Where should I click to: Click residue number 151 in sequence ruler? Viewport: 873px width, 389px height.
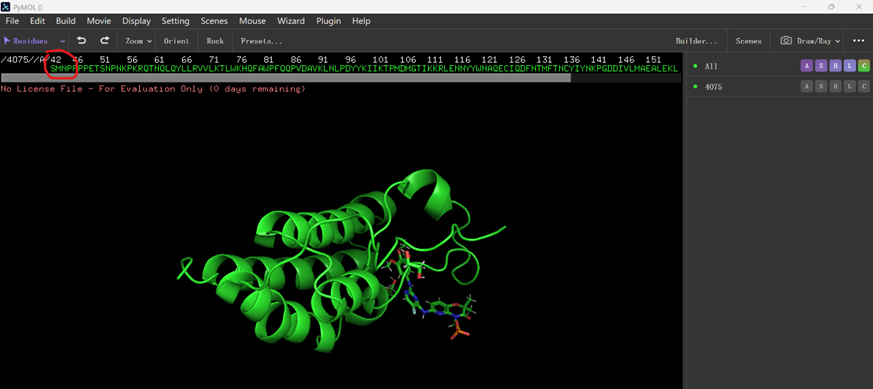pos(653,60)
